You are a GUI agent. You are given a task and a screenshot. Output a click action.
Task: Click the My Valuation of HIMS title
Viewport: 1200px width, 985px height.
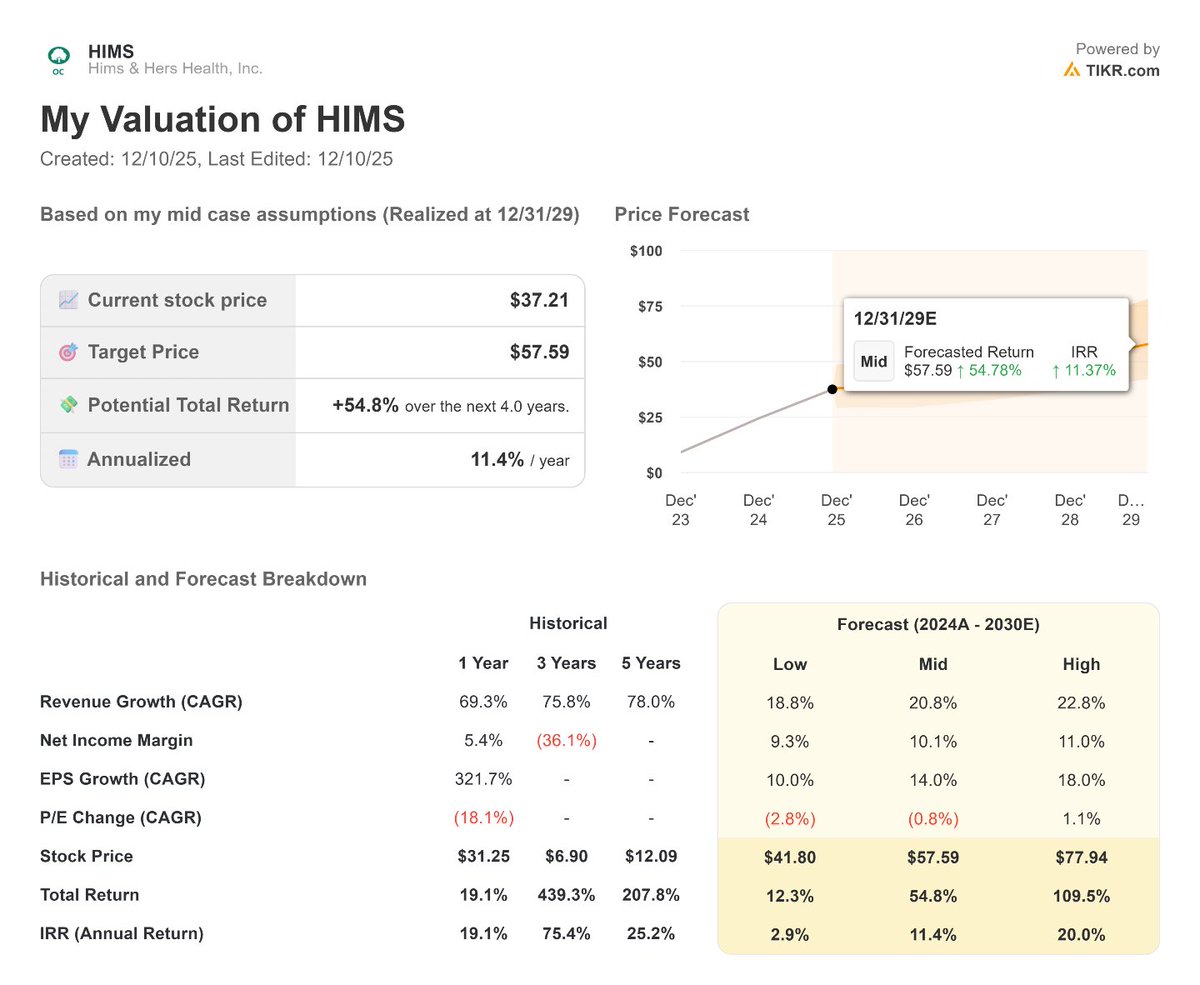pyautogui.click(x=222, y=120)
